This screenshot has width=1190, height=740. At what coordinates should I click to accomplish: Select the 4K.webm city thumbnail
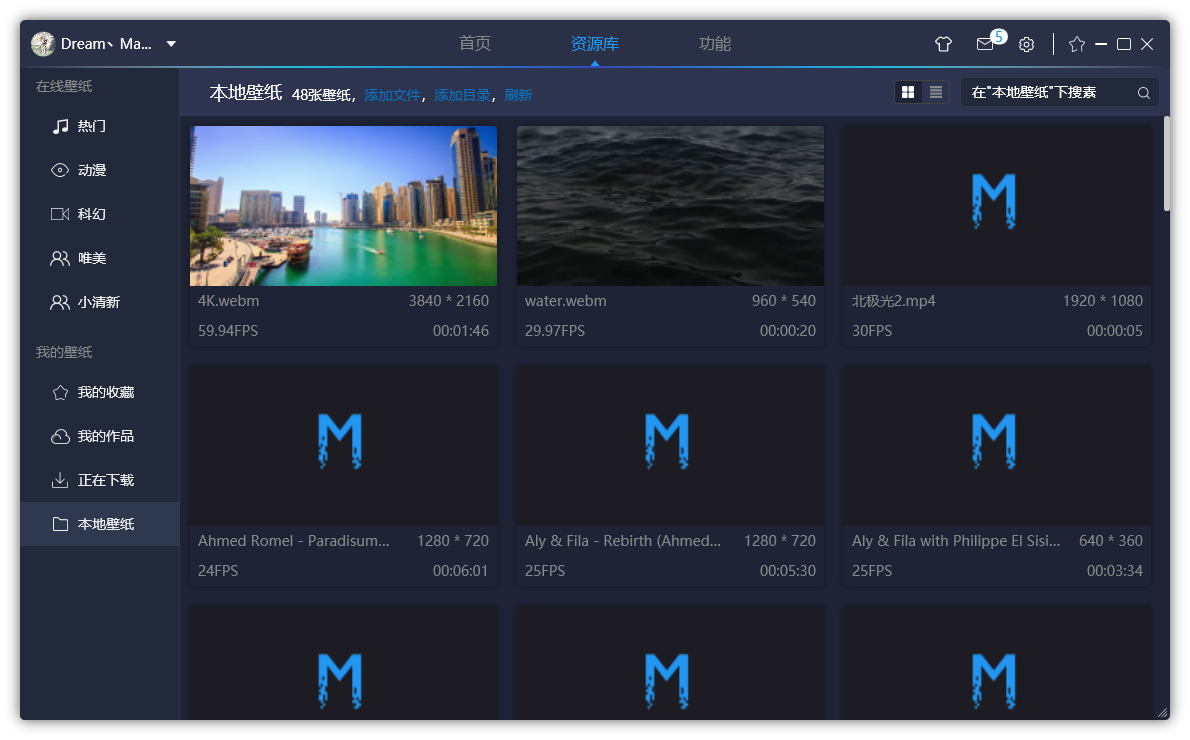pyautogui.click(x=343, y=206)
